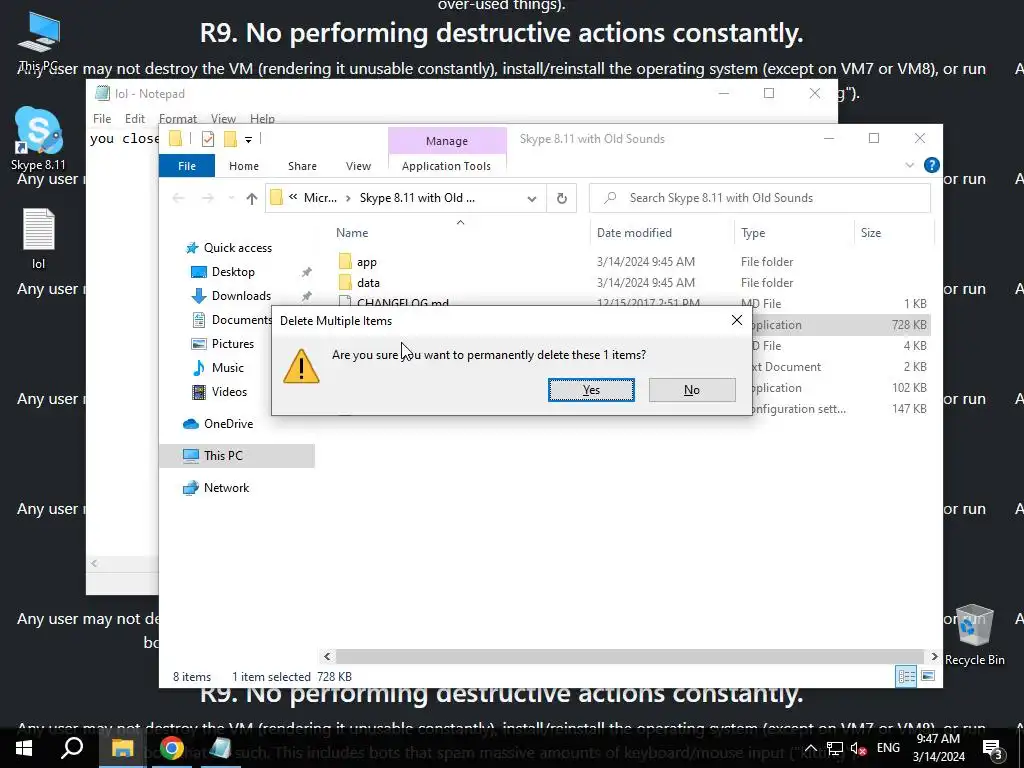Click the Search Skype 8.11 with Old Sounds box
This screenshot has height=768, width=1024.
coord(760,198)
